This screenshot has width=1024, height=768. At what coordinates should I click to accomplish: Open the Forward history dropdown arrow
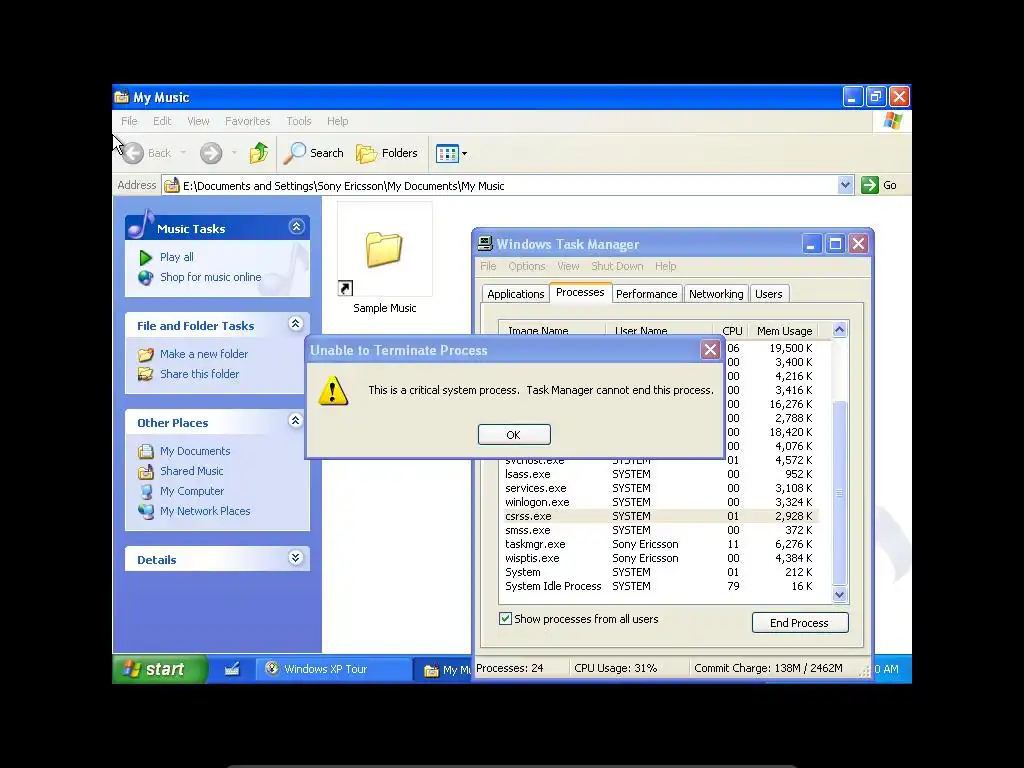234,153
